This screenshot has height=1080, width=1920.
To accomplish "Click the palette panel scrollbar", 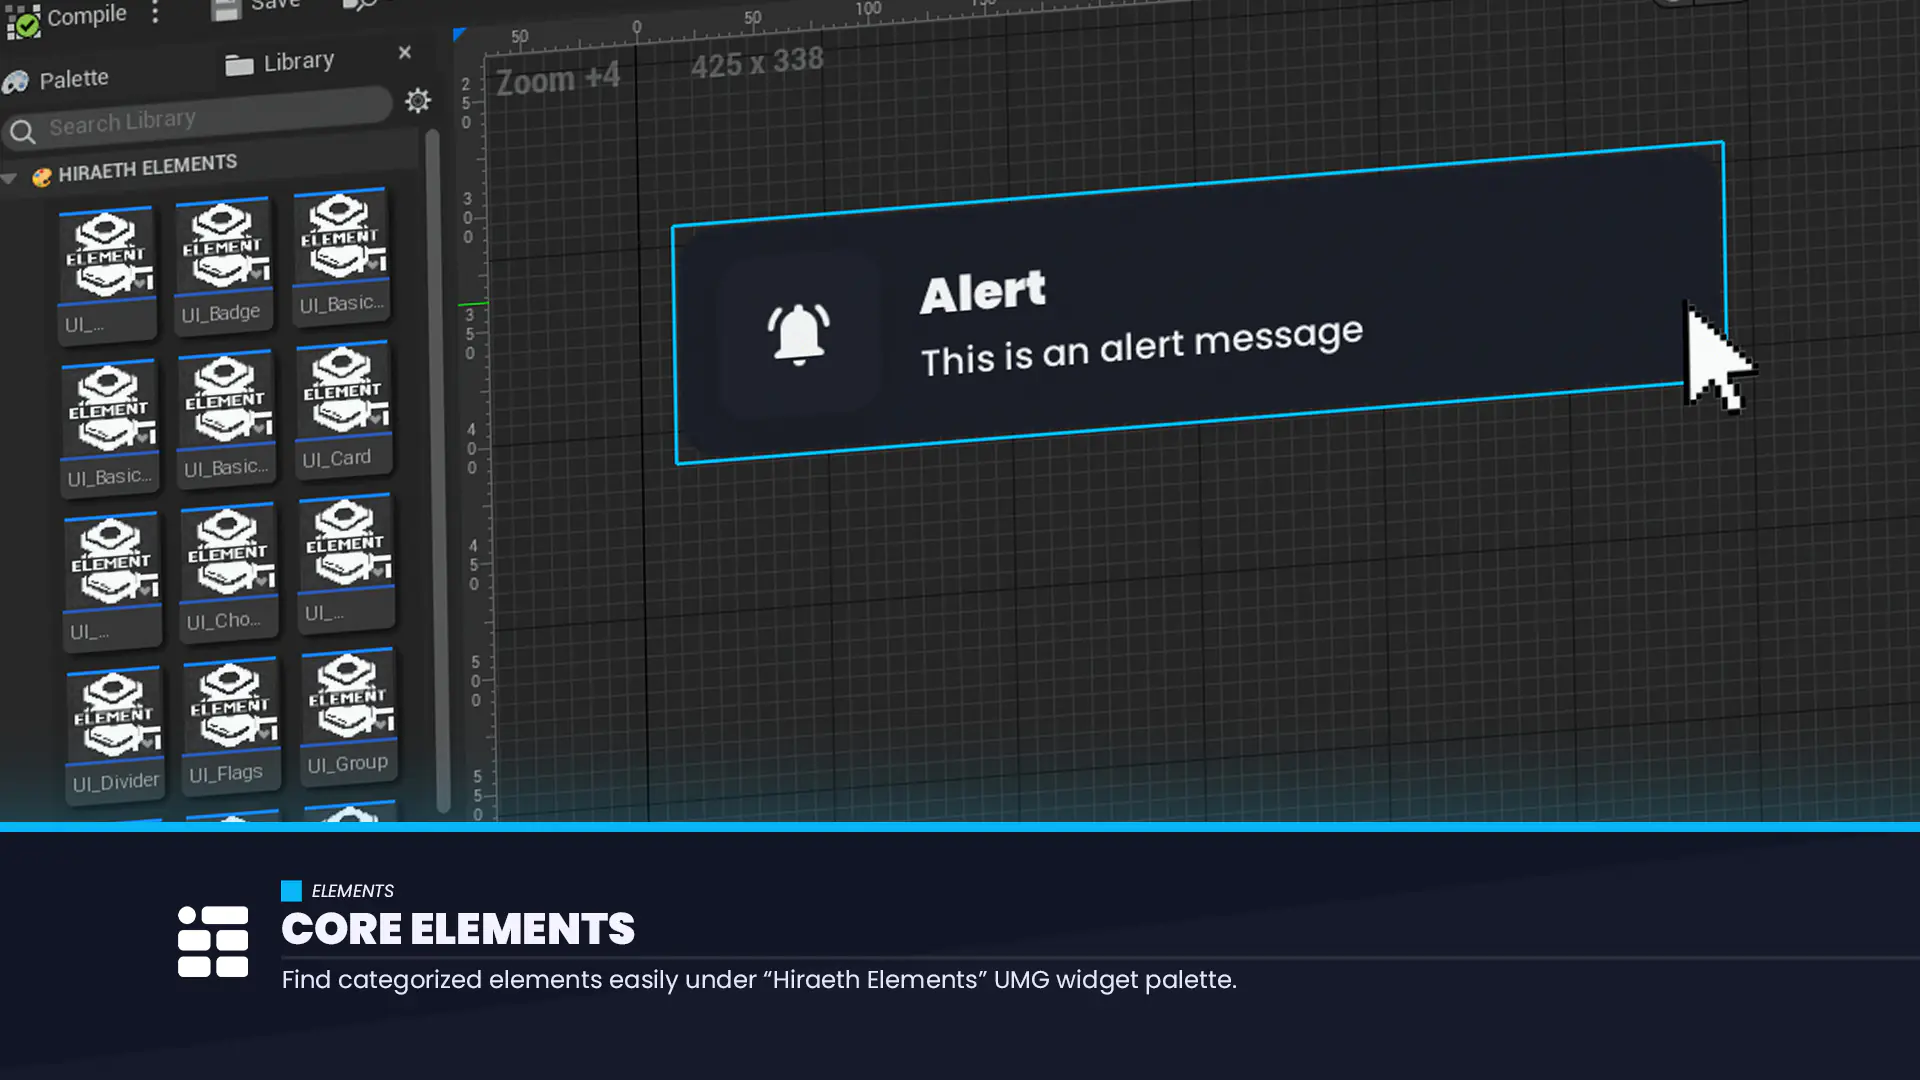I will coord(436,470).
